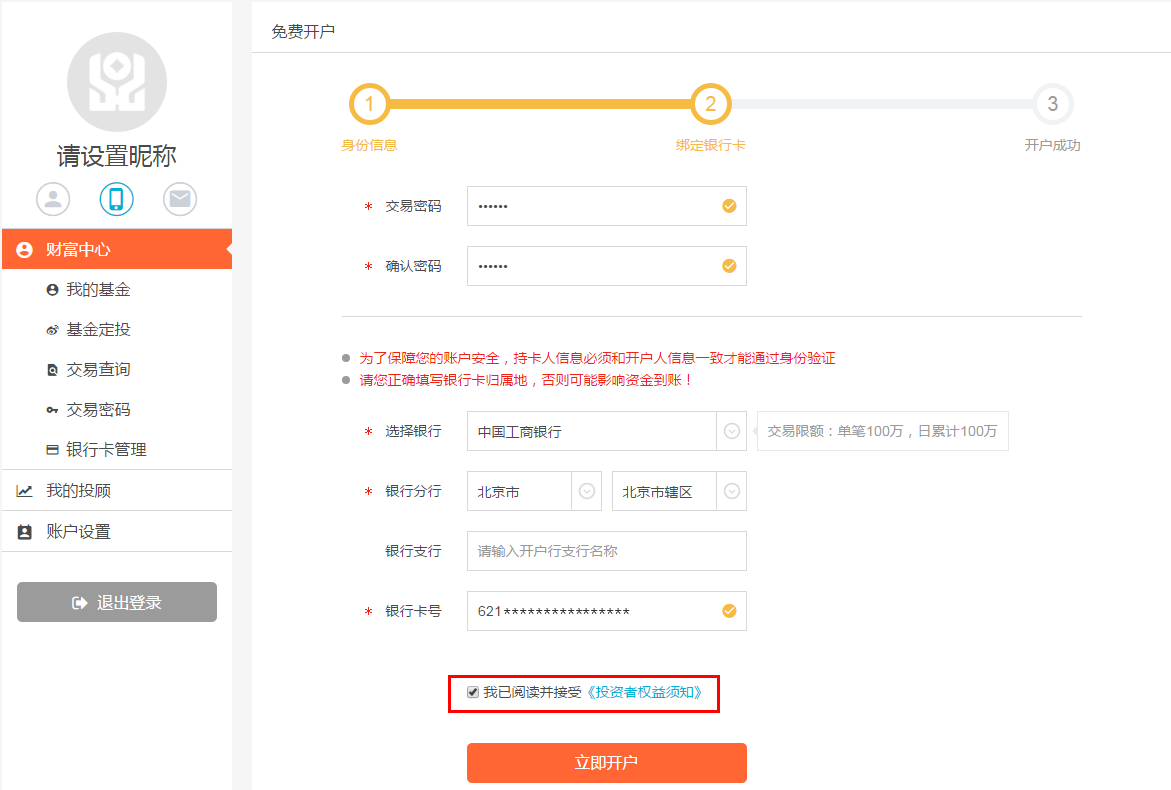The height and width of the screenshot is (790, 1171).
Task: Click the profile avatar logo image
Action: tap(116, 82)
